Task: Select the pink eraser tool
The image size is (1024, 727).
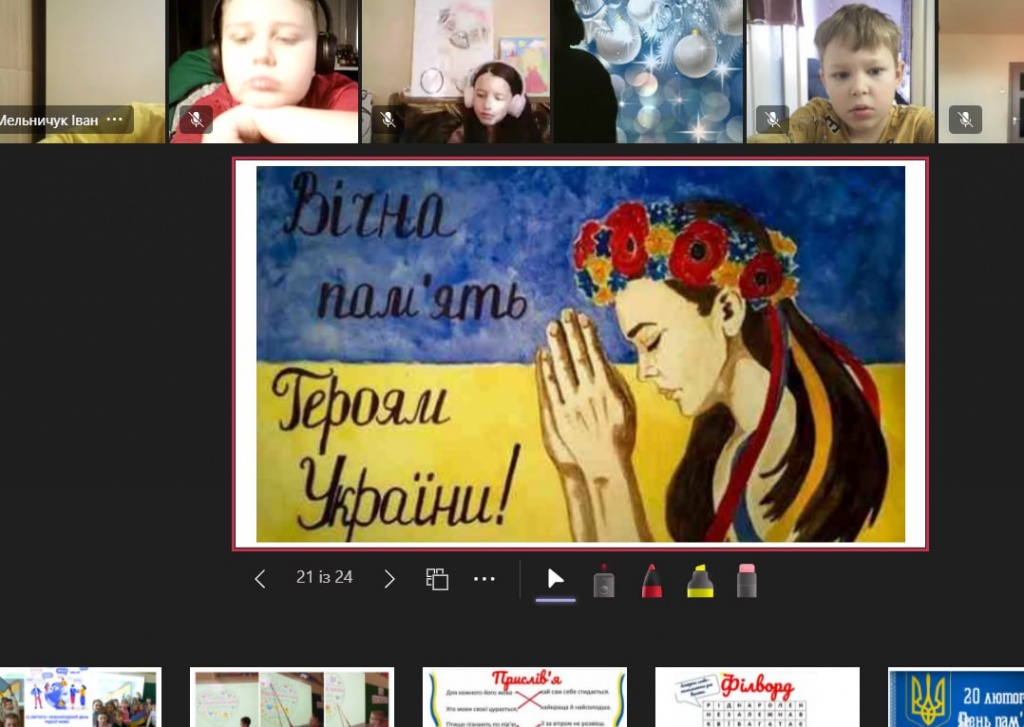Action: [747, 580]
